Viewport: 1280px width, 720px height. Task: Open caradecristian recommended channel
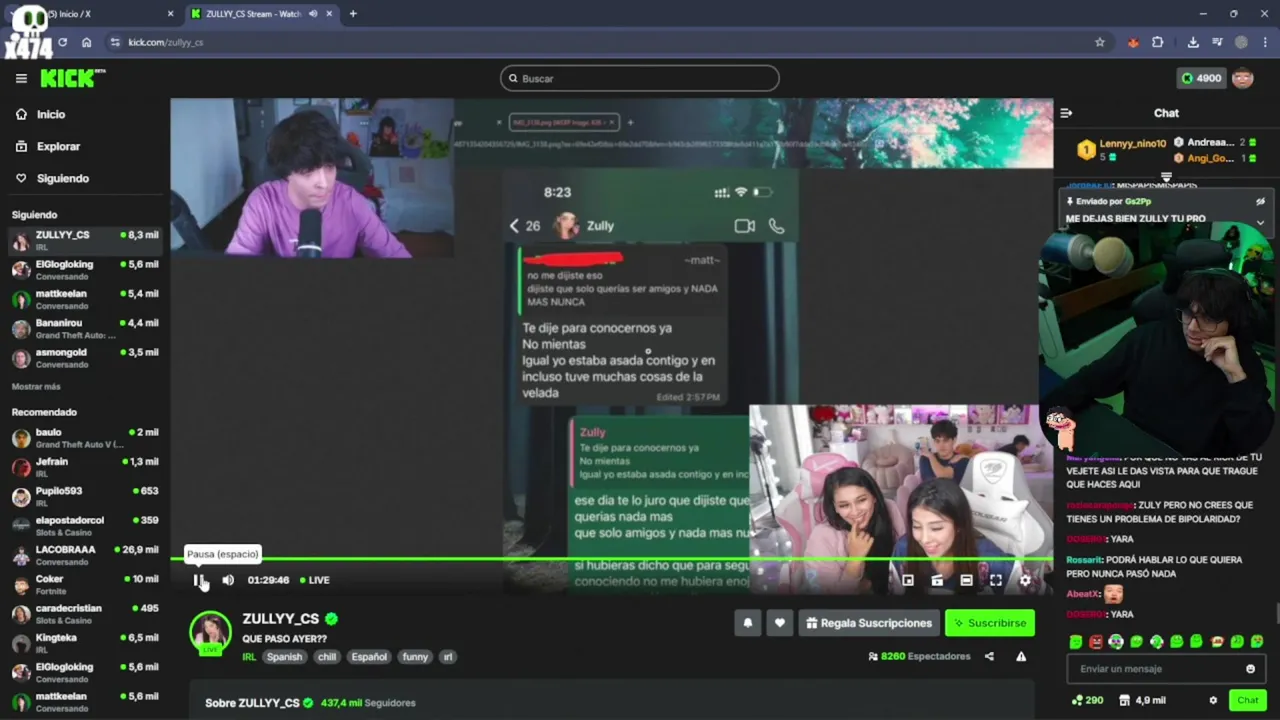85,613
